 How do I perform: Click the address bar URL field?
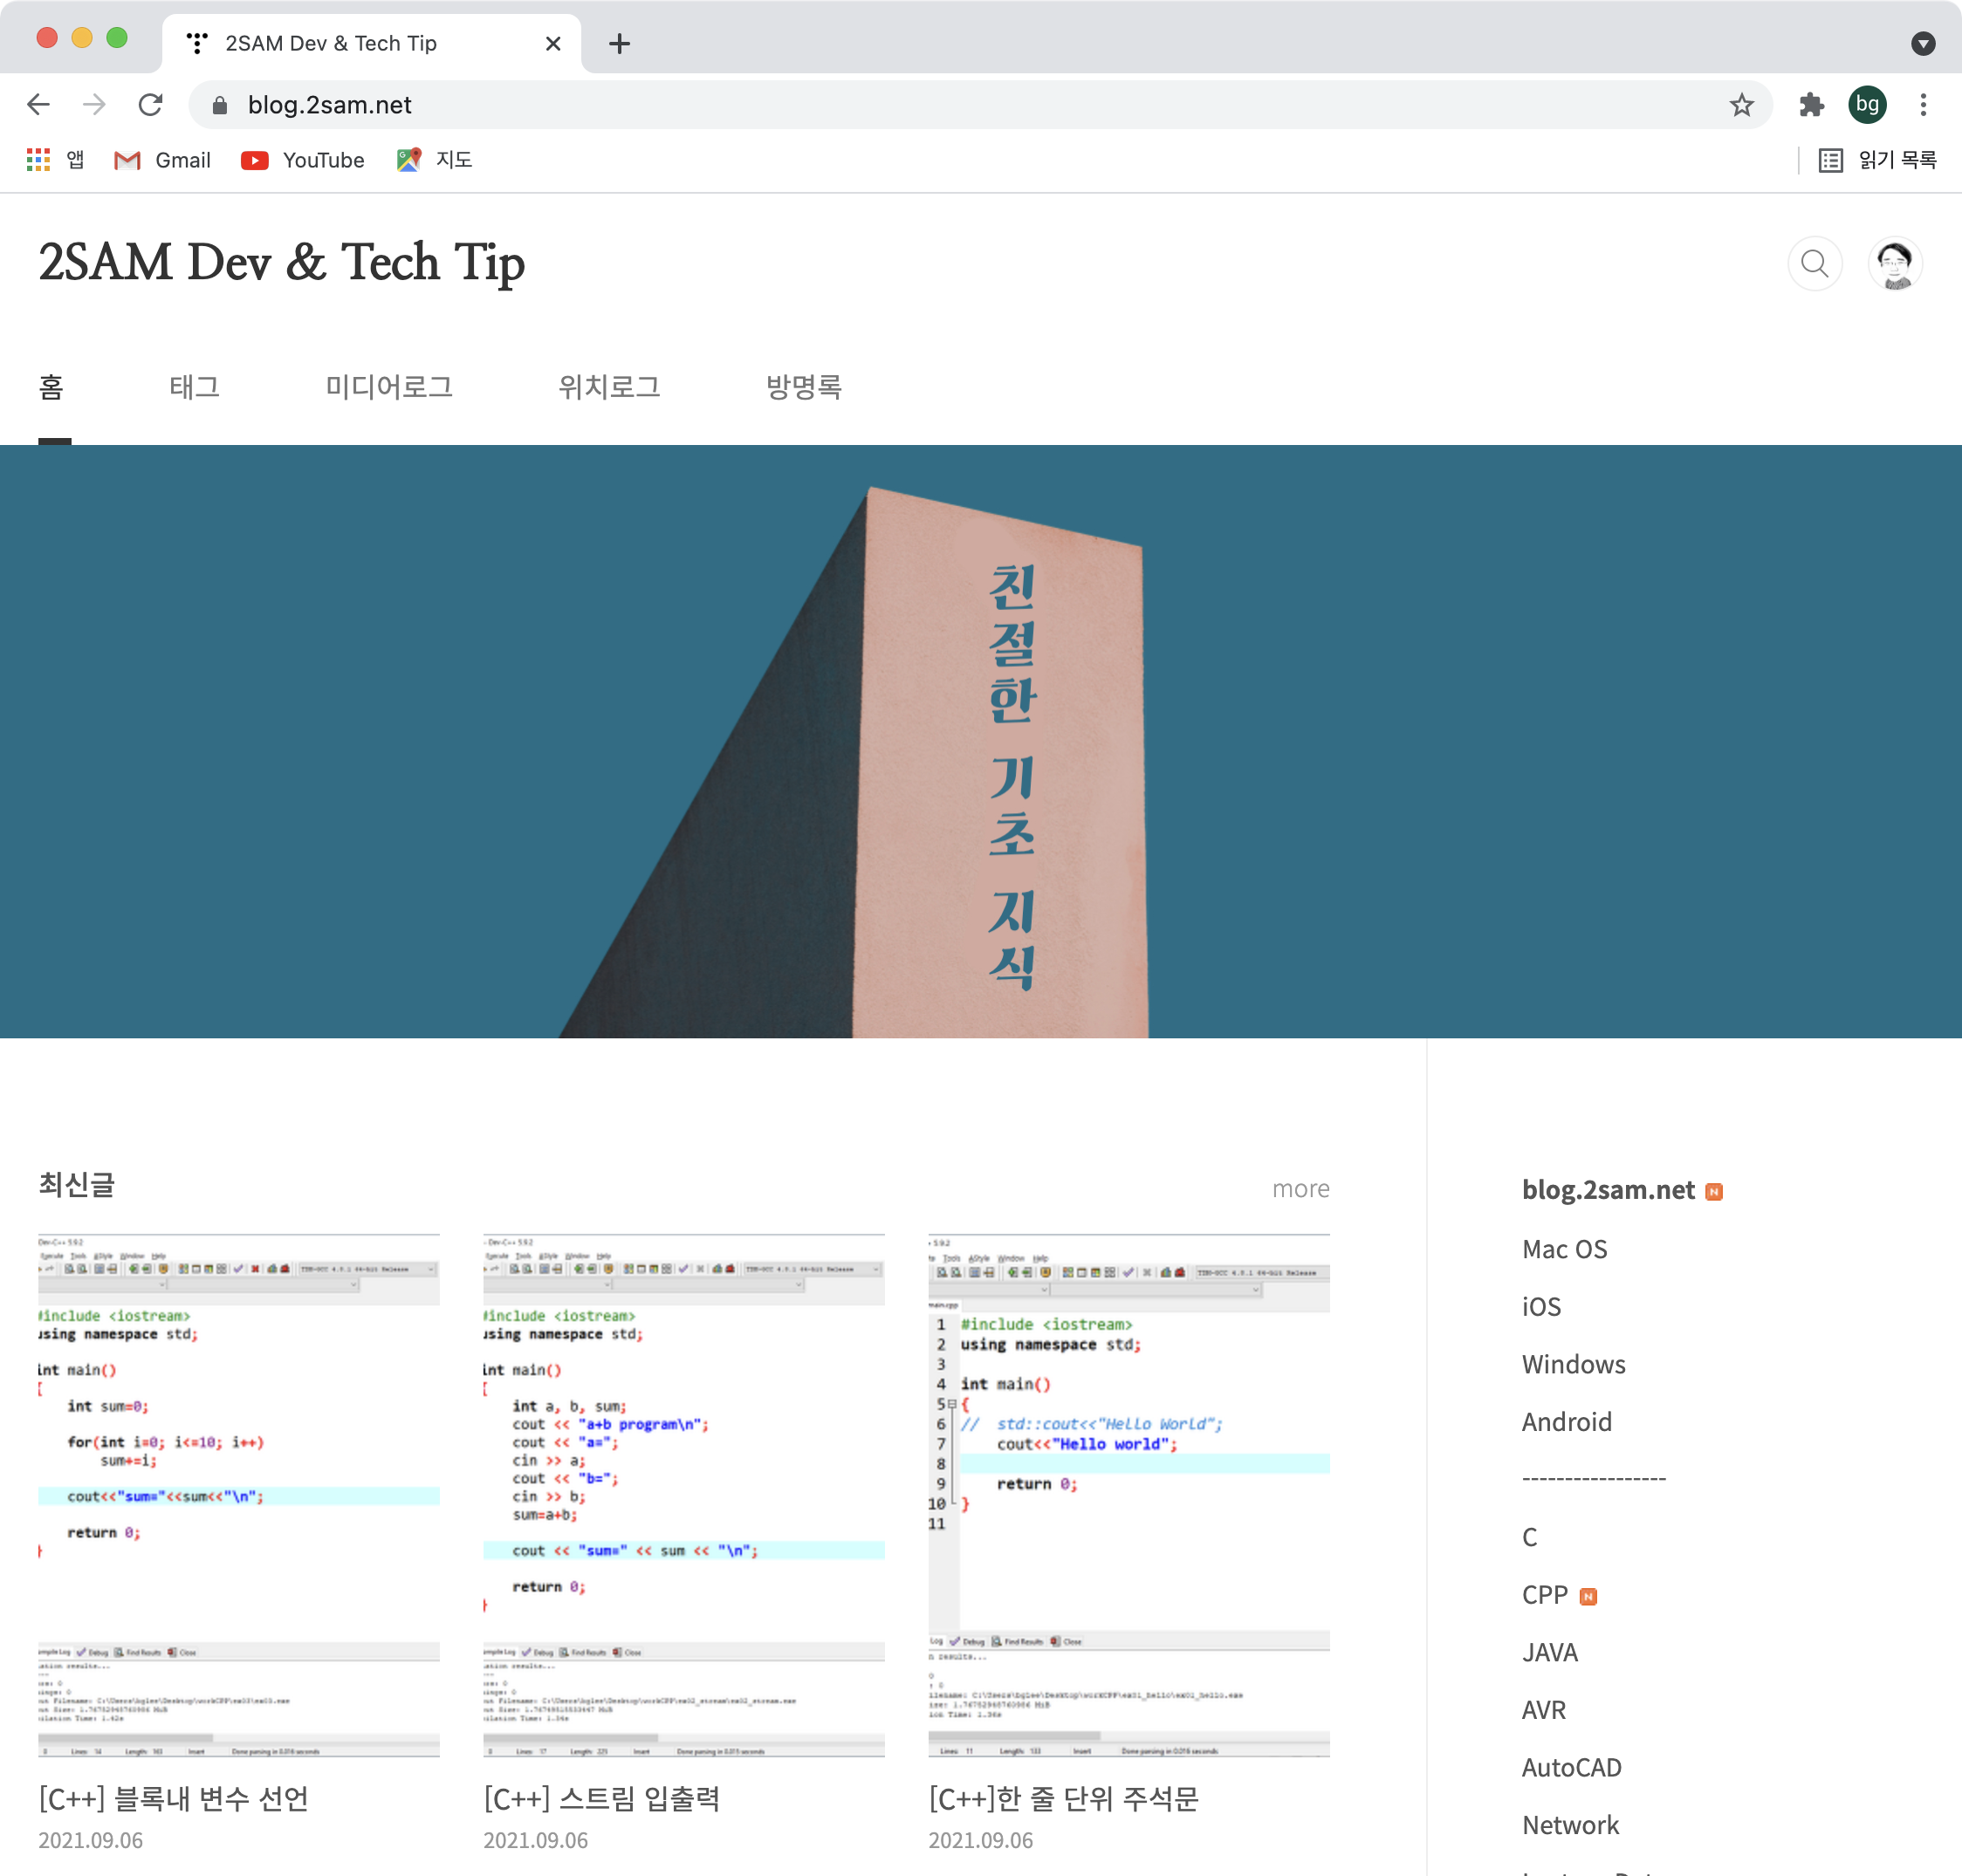point(900,105)
